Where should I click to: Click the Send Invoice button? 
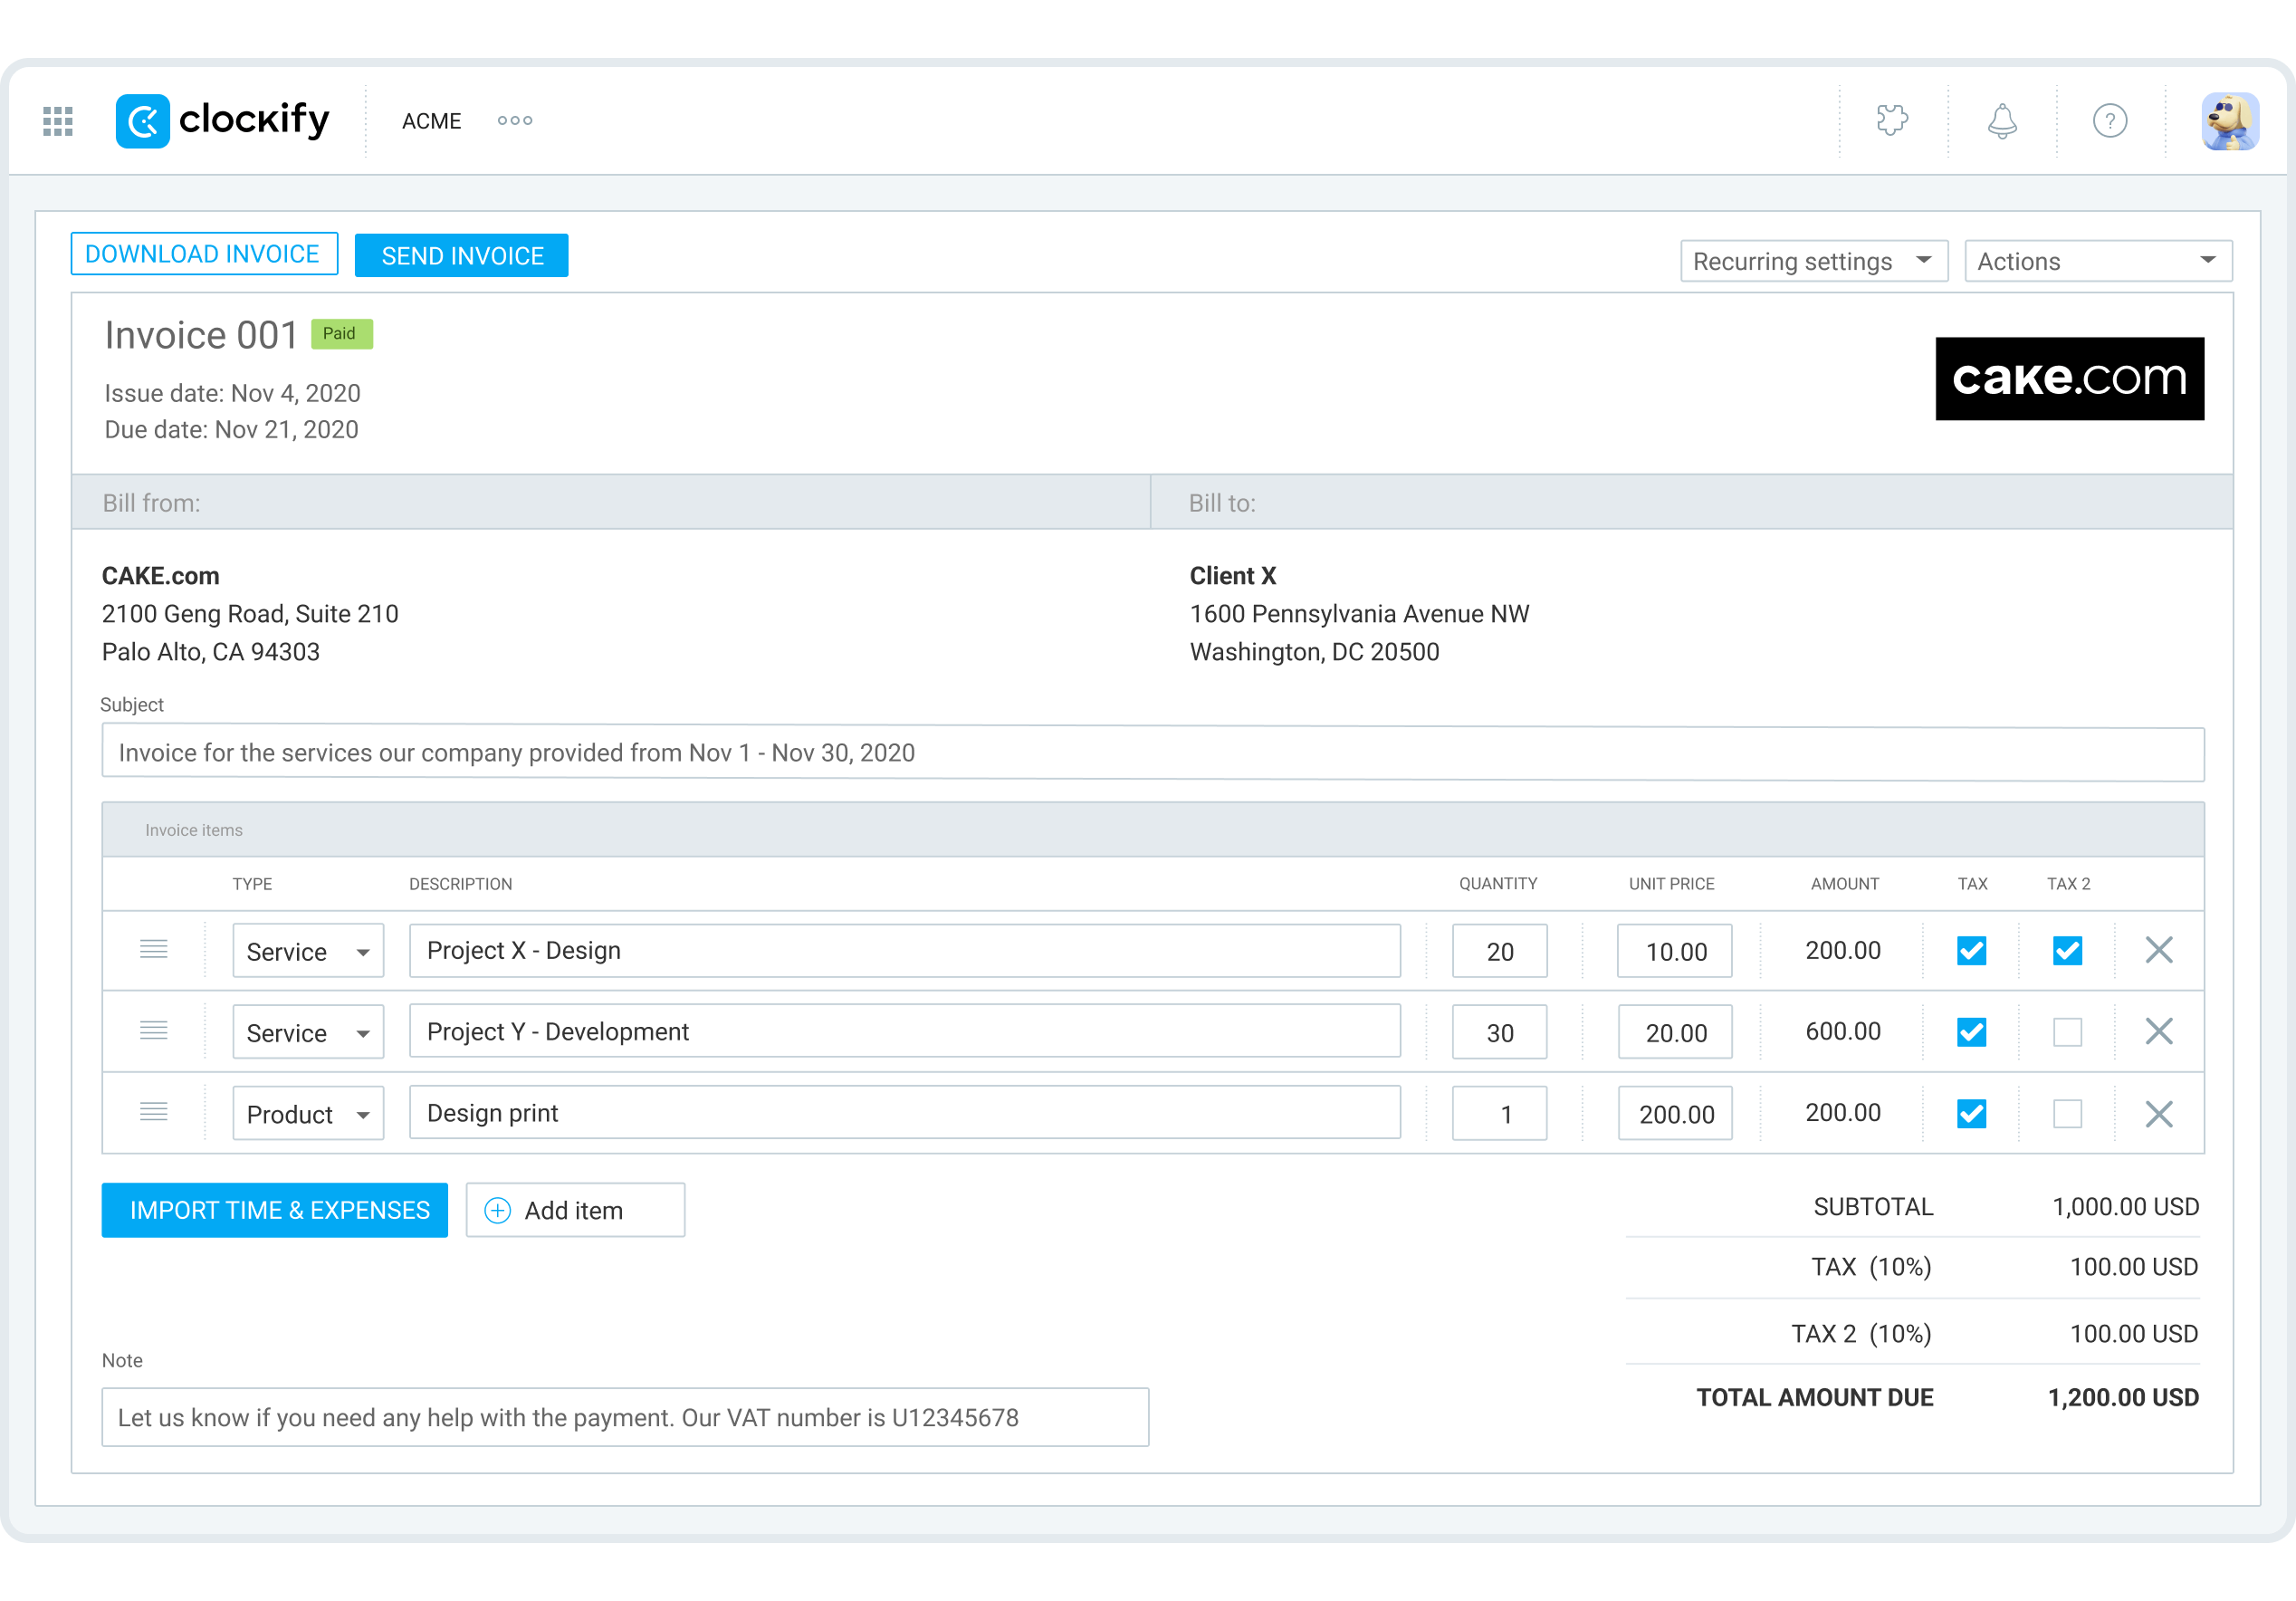[x=461, y=255]
